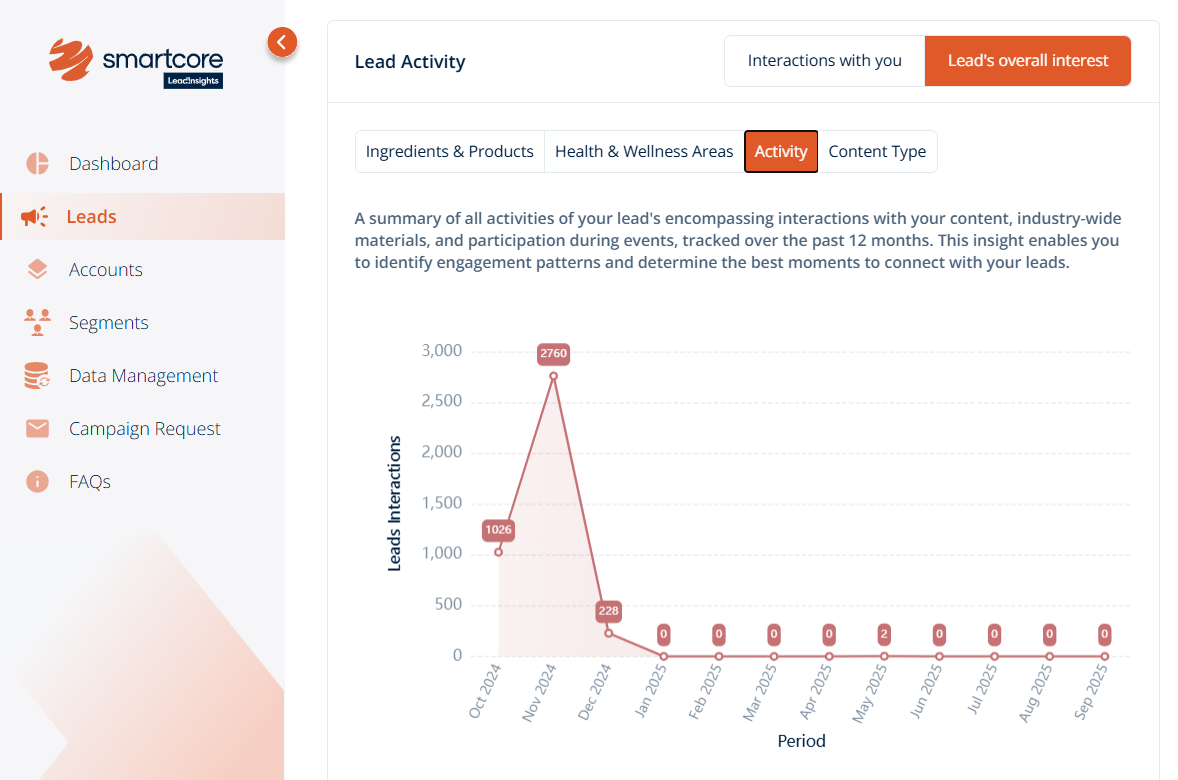
Task: Click the May 2025 data point
Action: [x=884, y=656]
